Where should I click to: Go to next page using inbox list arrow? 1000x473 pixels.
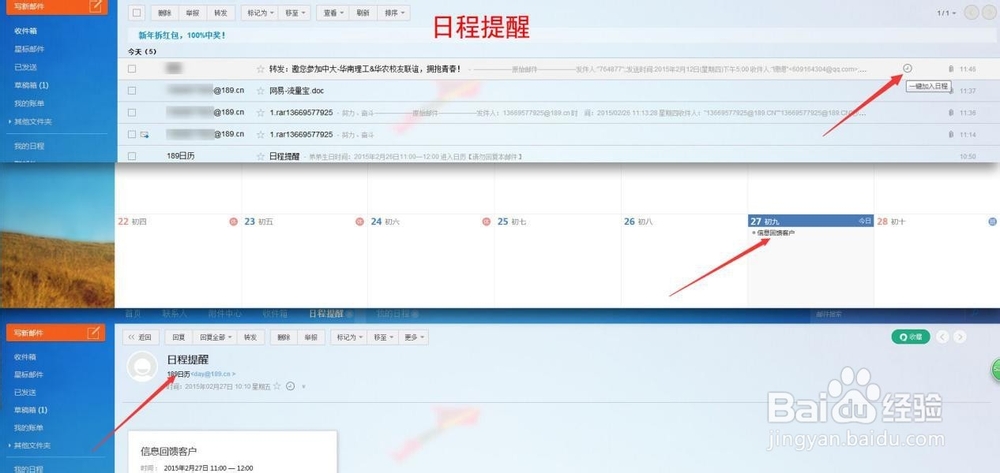pos(989,13)
